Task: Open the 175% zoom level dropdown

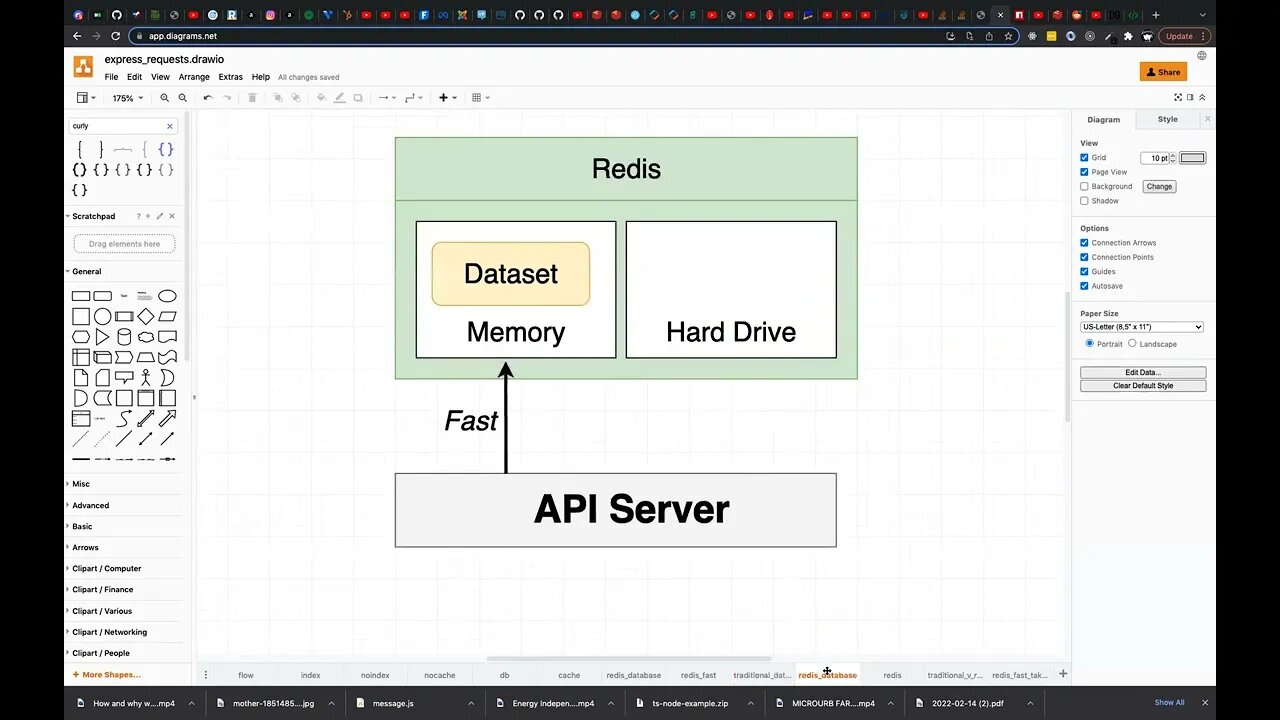Action: tap(127, 97)
